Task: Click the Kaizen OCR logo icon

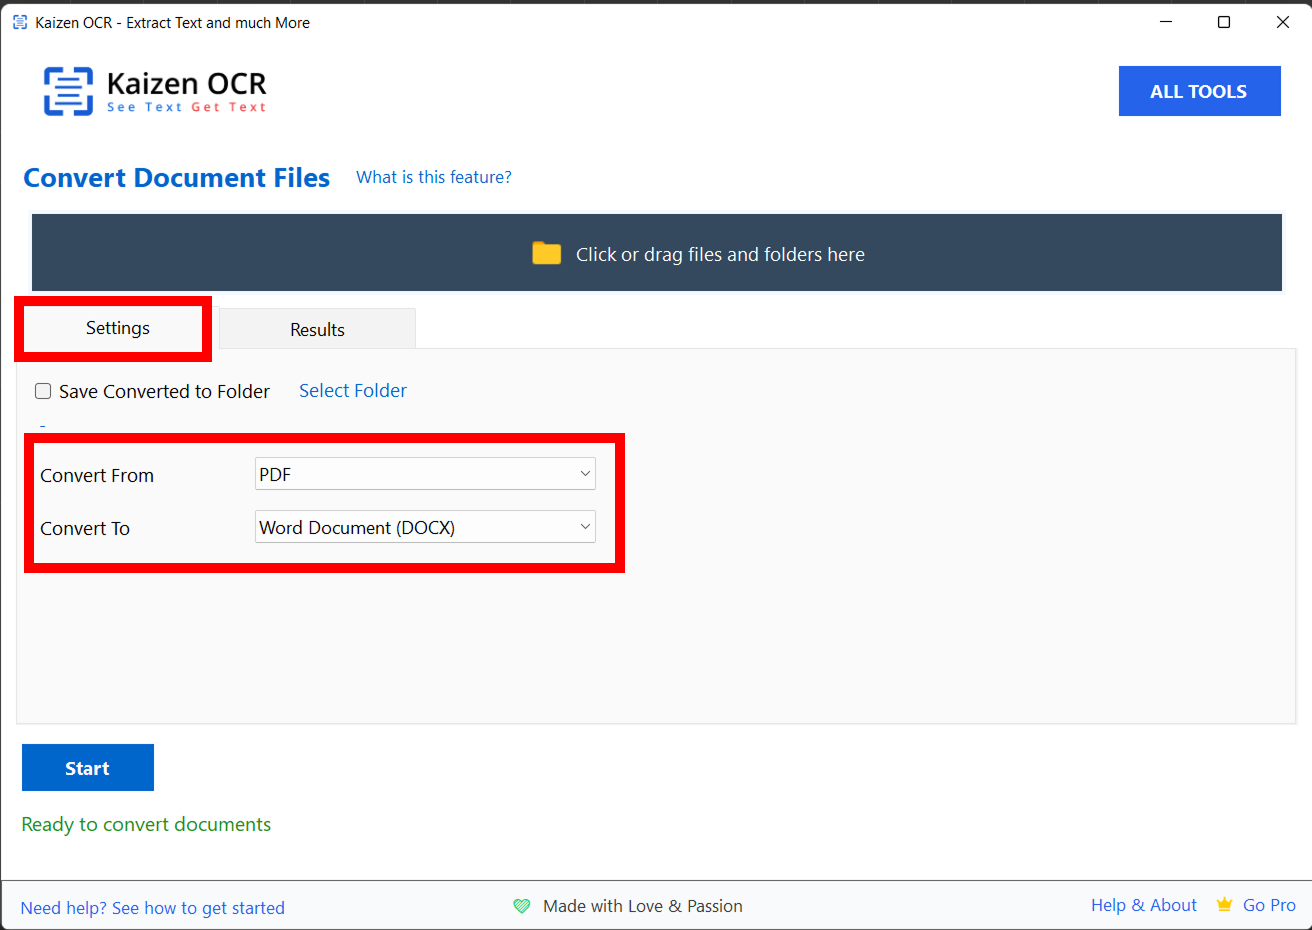Action: (x=68, y=92)
